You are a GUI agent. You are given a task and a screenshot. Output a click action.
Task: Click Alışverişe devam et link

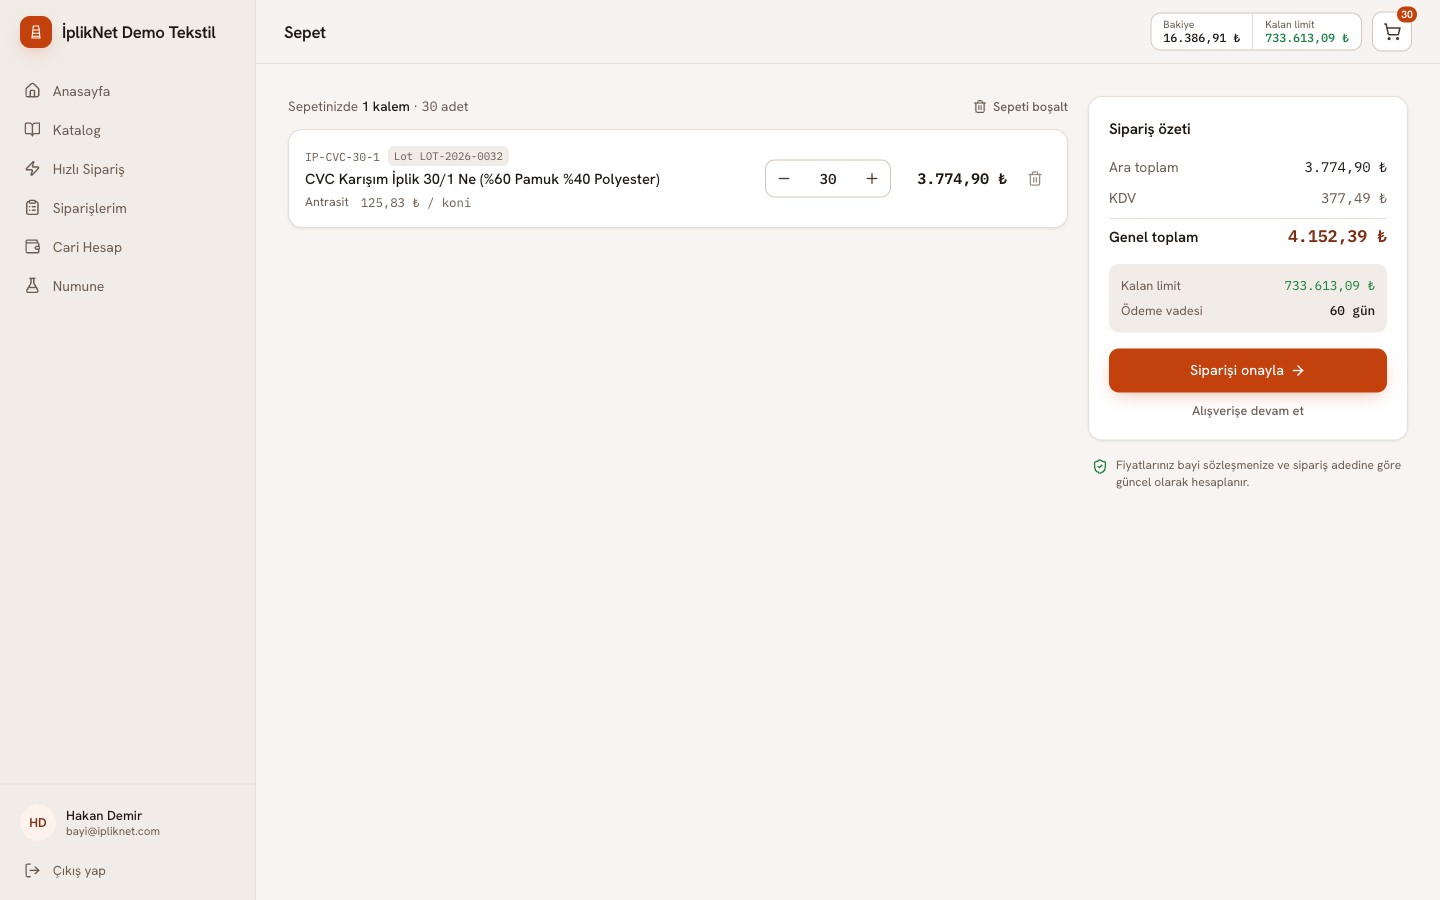(1248, 411)
